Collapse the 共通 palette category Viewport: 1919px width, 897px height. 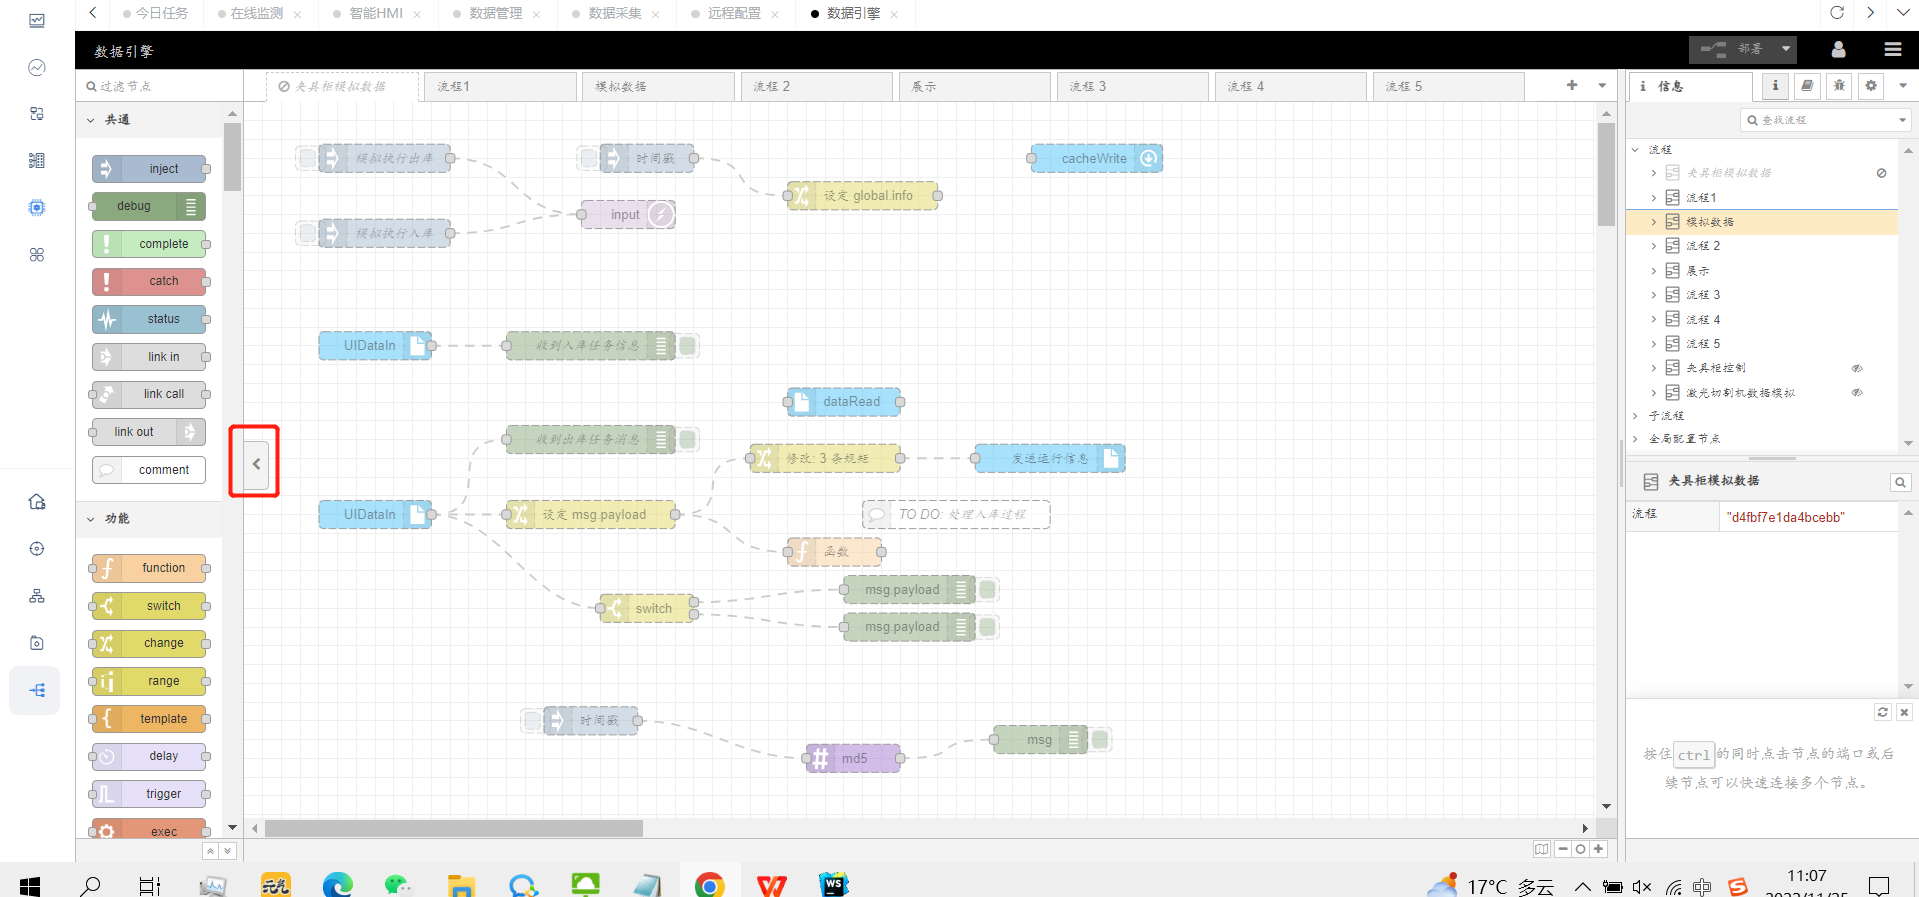(91, 120)
